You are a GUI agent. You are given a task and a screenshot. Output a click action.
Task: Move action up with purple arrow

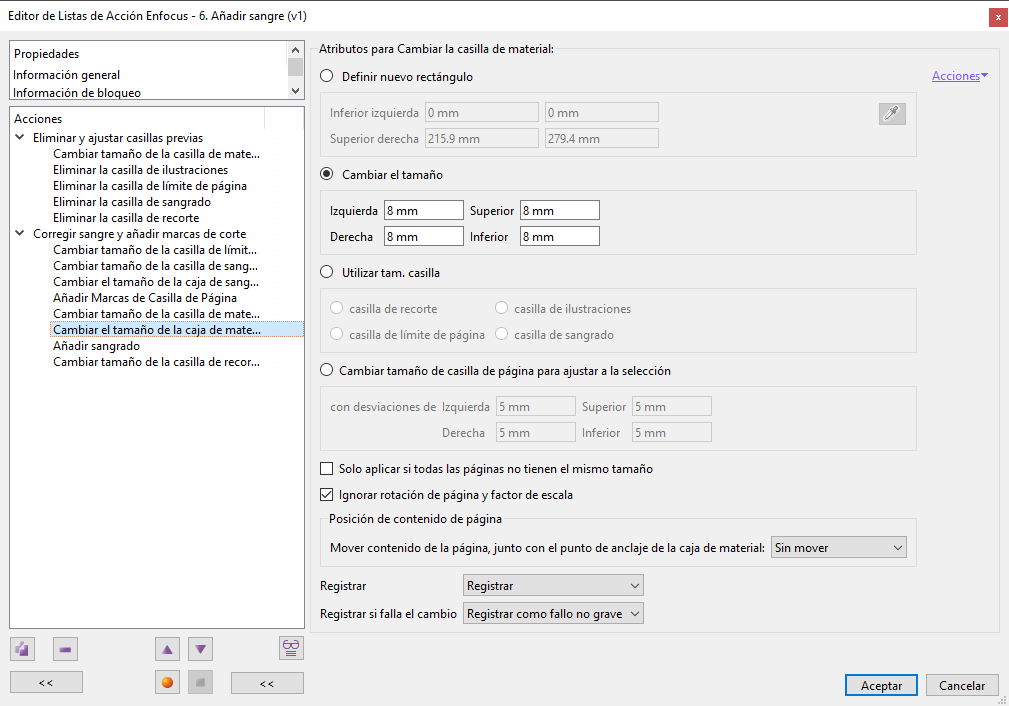167,649
